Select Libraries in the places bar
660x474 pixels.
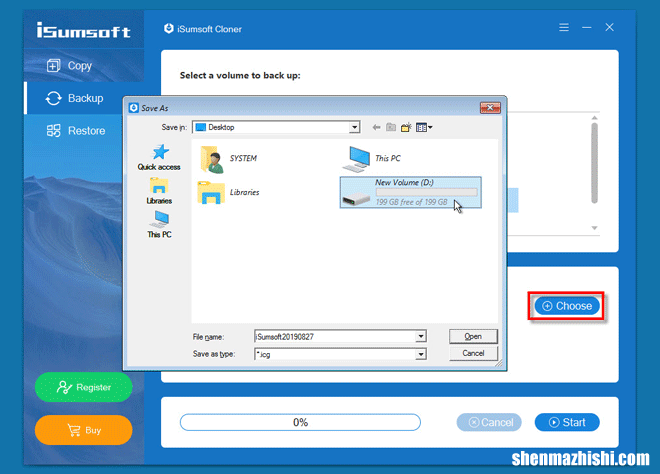(x=159, y=191)
